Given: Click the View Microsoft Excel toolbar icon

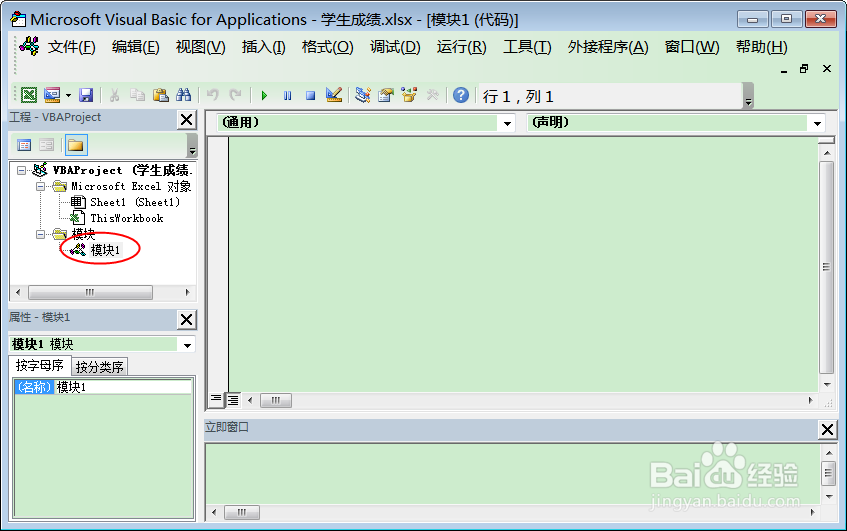Looking at the screenshot, I should [29, 95].
